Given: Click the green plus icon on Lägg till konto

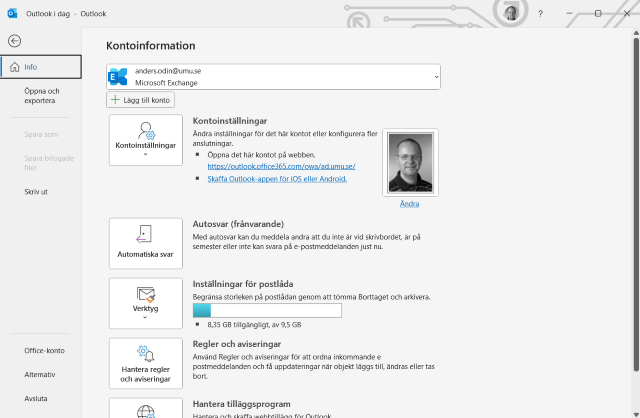Looking at the screenshot, I should pos(116,100).
